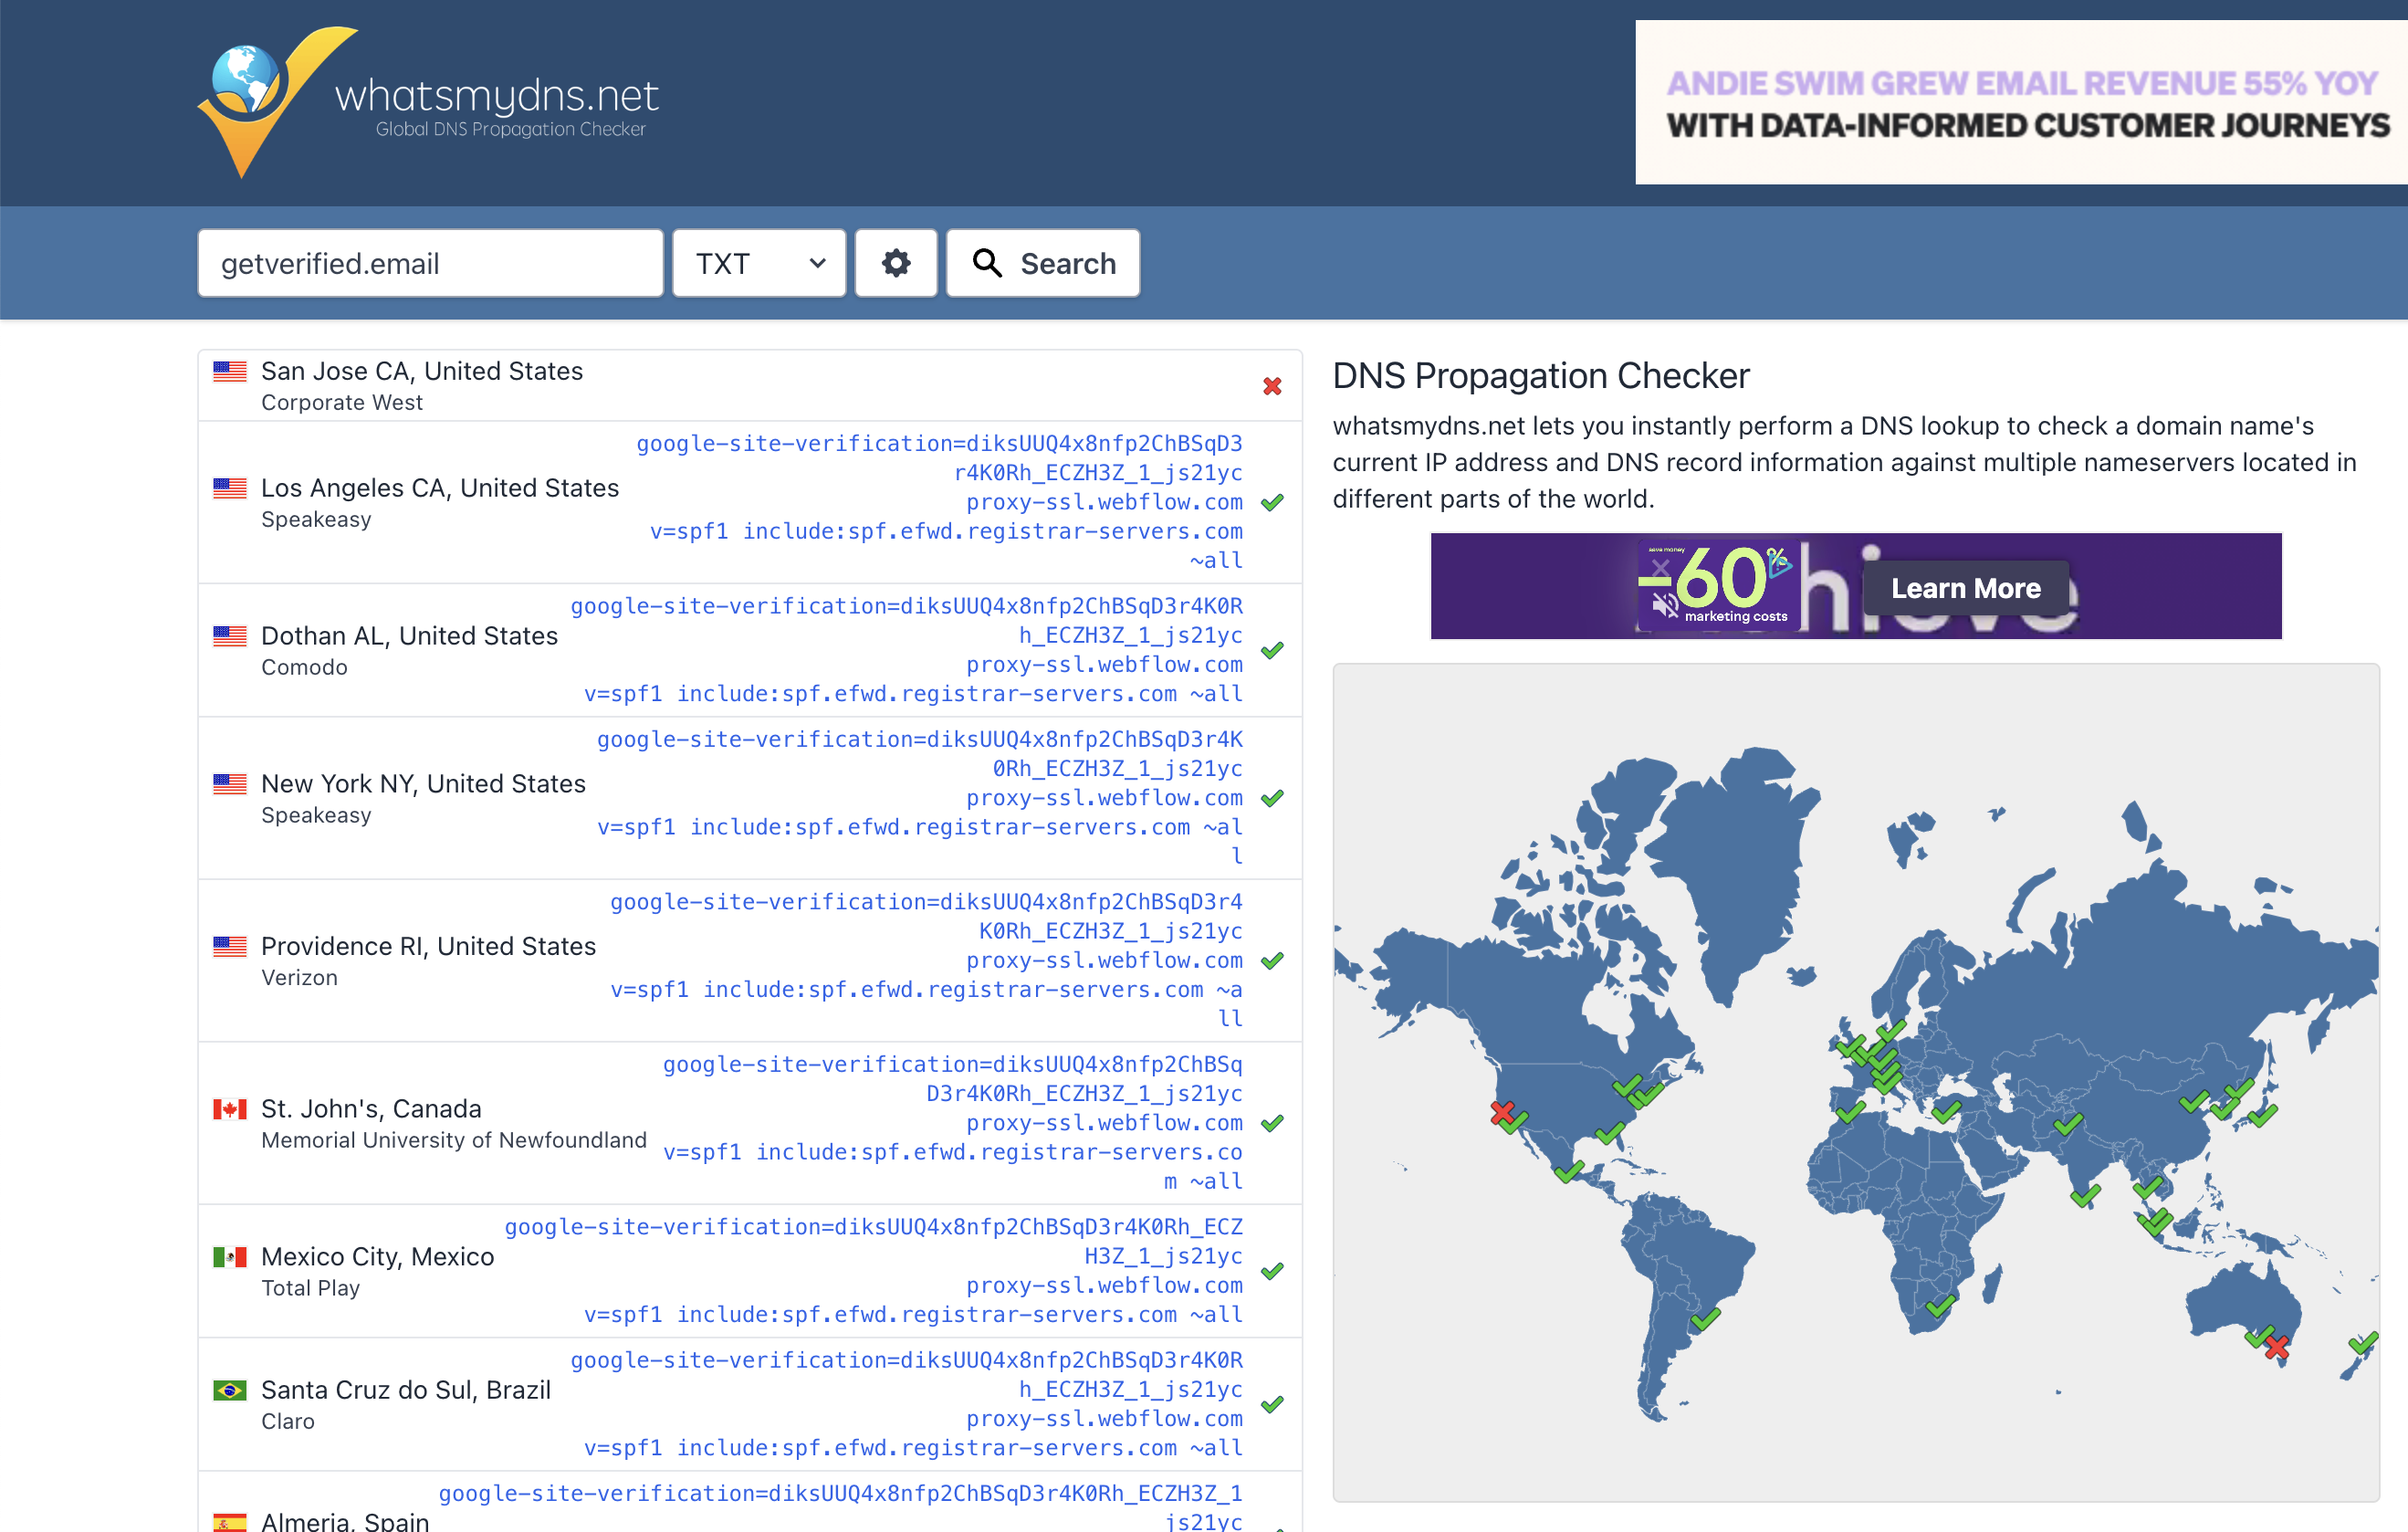This screenshot has width=2408, height=1532.
Task: Click red X marker on Australia map
Action: (2277, 1347)
